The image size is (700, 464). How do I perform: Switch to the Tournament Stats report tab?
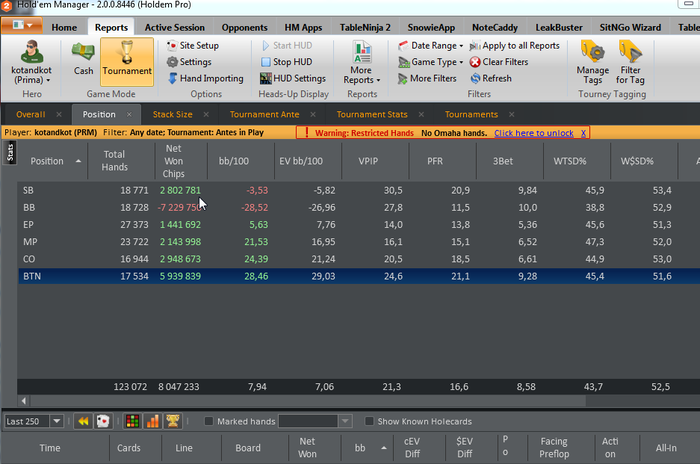(372, 114)
